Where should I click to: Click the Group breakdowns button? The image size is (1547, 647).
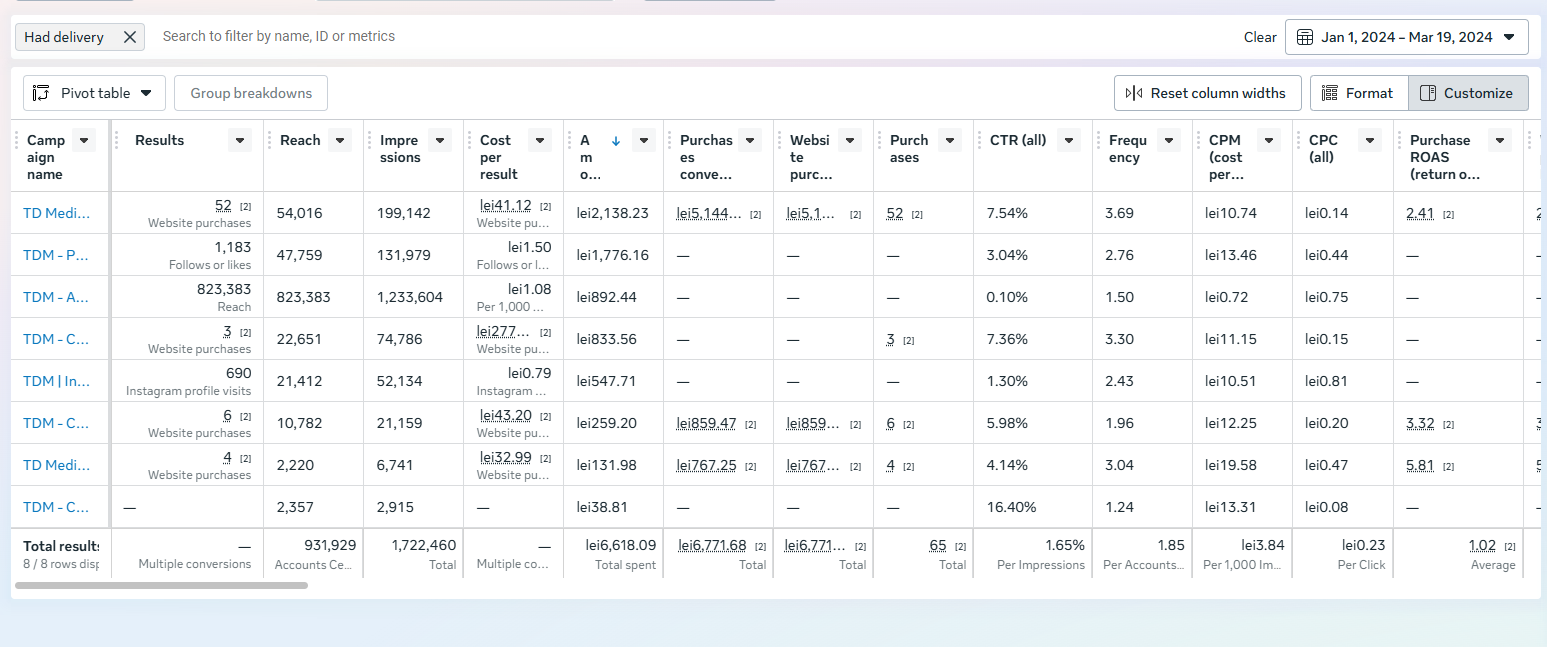pyautogui.click(x=251, y=93)
